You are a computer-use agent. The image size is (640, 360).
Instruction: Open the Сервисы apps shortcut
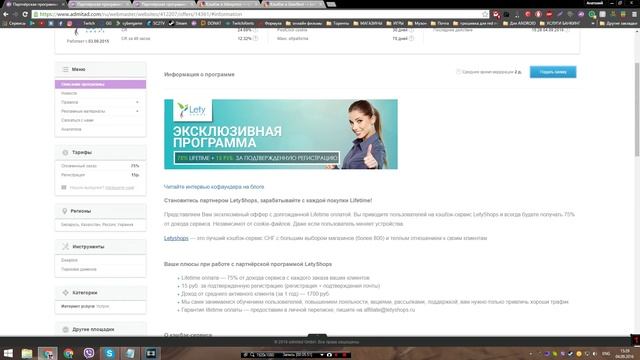14,23
